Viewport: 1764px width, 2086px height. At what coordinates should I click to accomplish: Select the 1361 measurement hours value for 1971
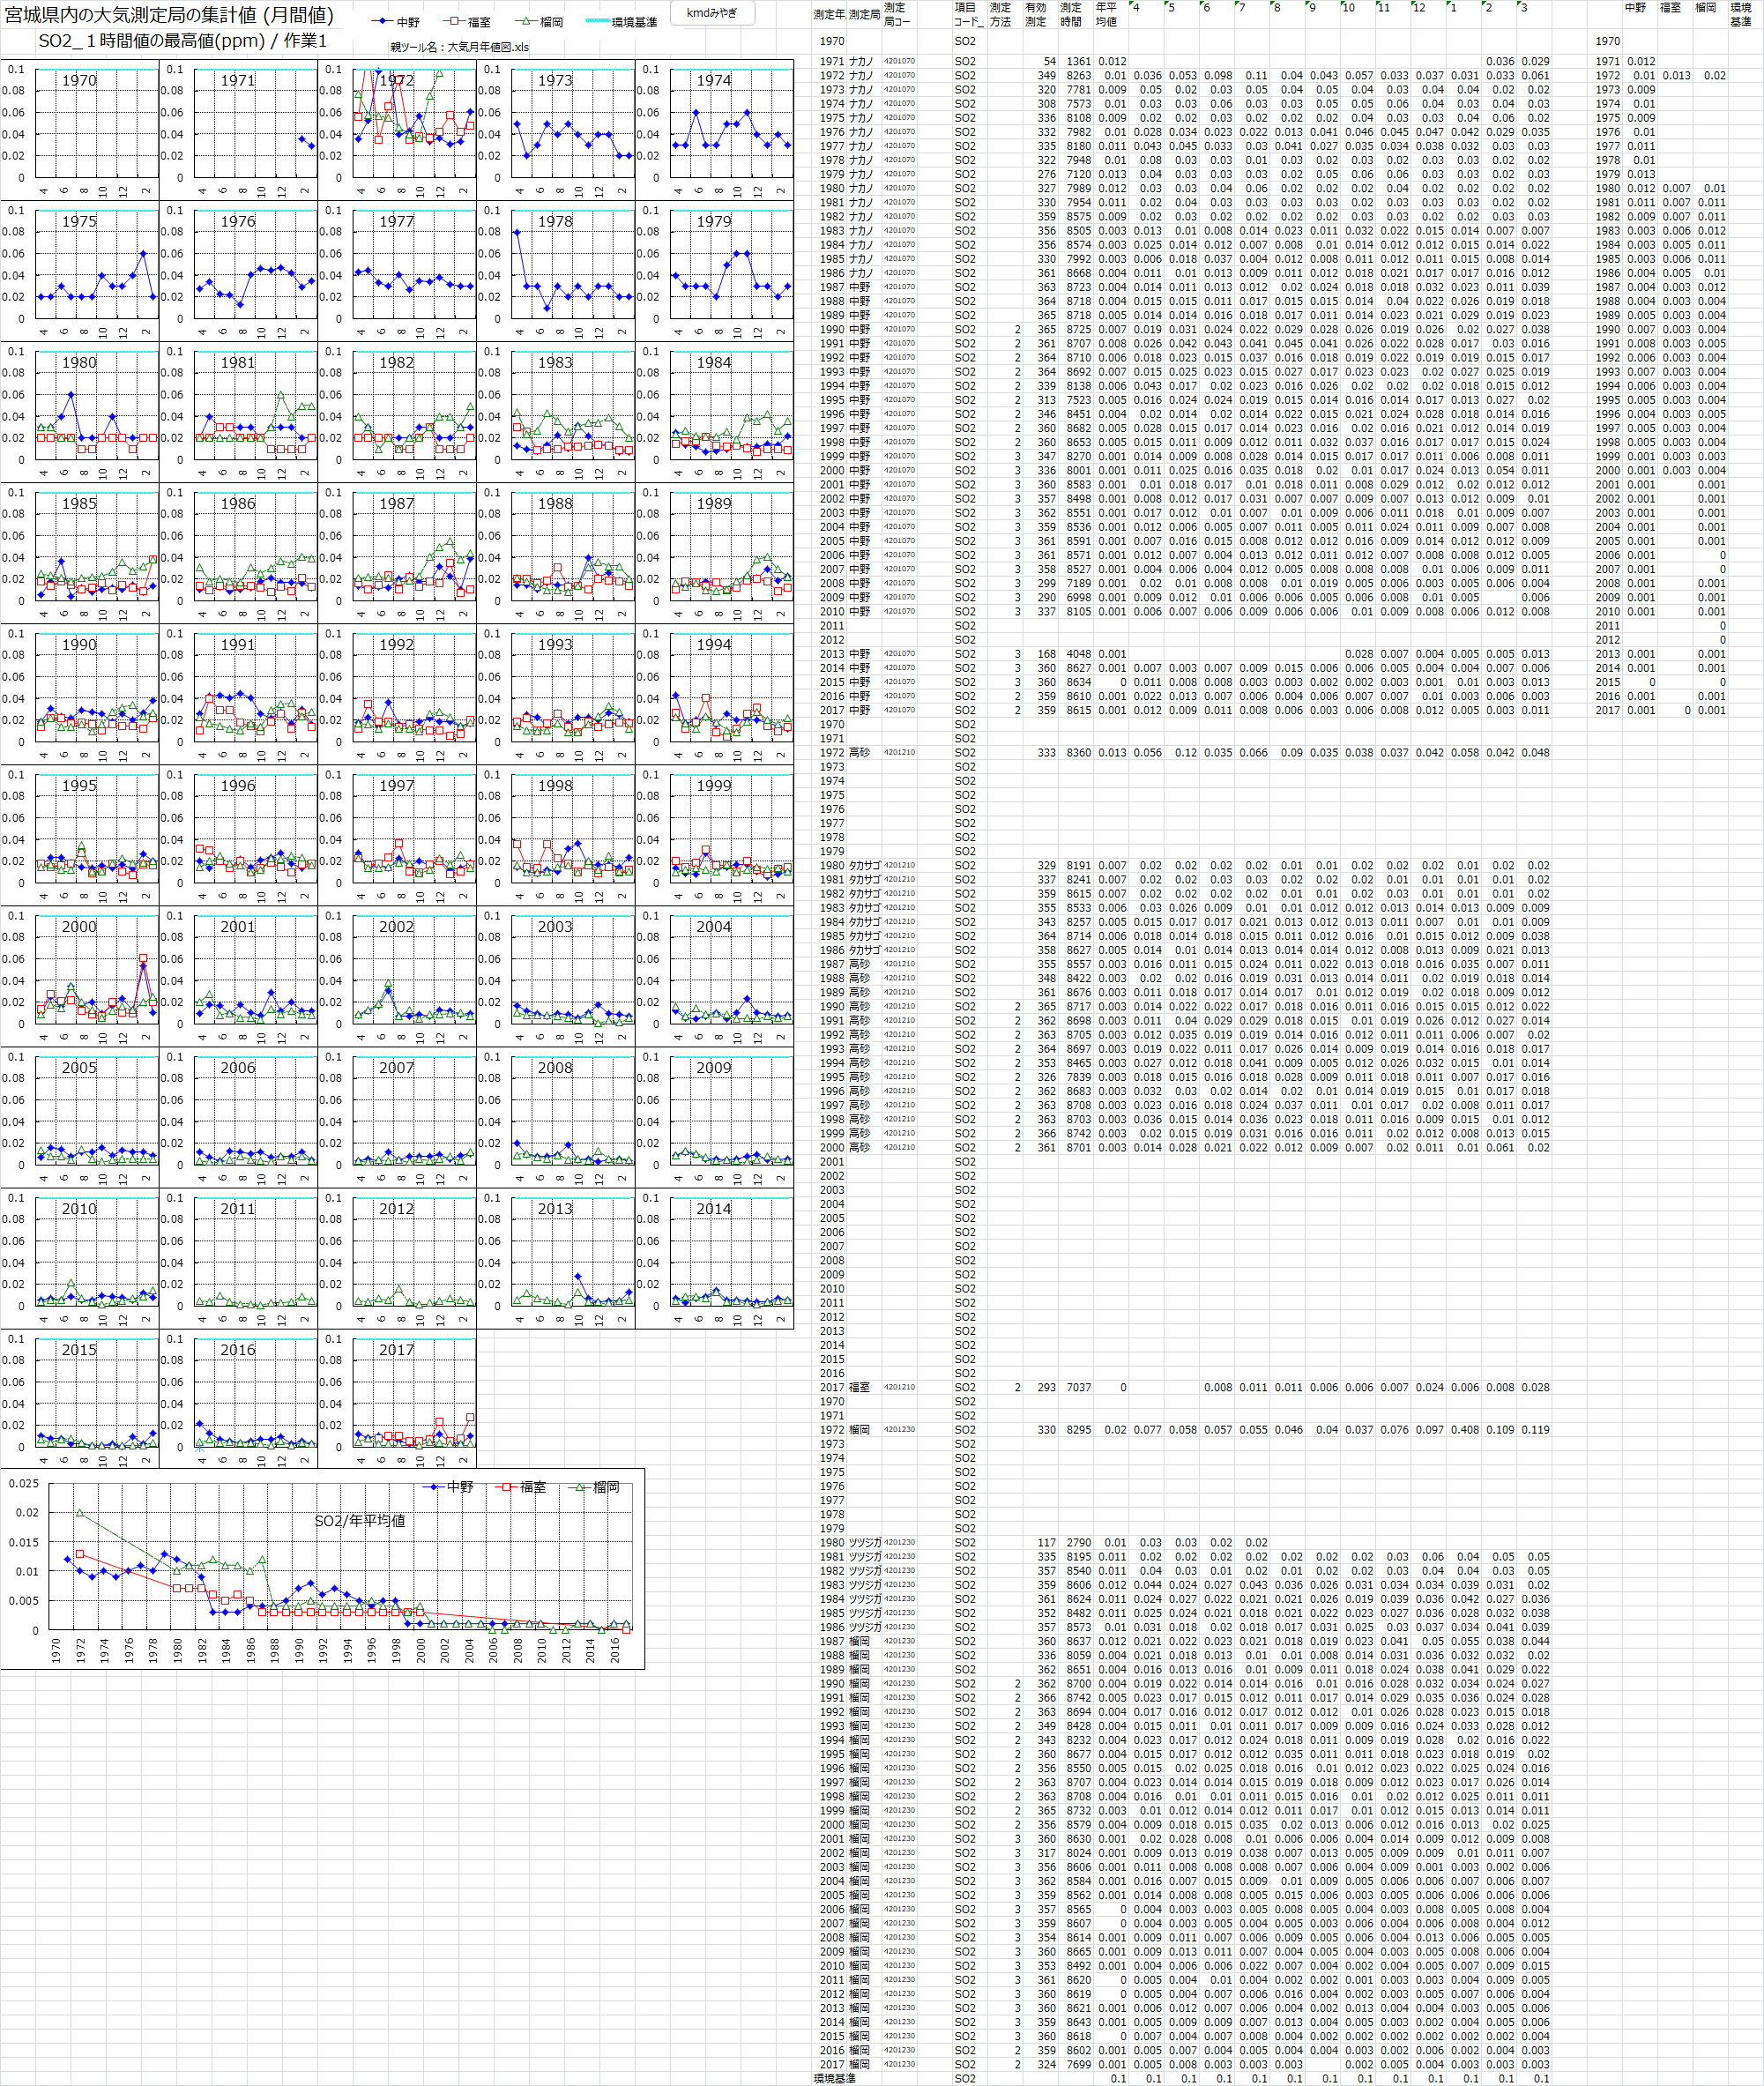pyautogui.click(x=1078, y=61)
